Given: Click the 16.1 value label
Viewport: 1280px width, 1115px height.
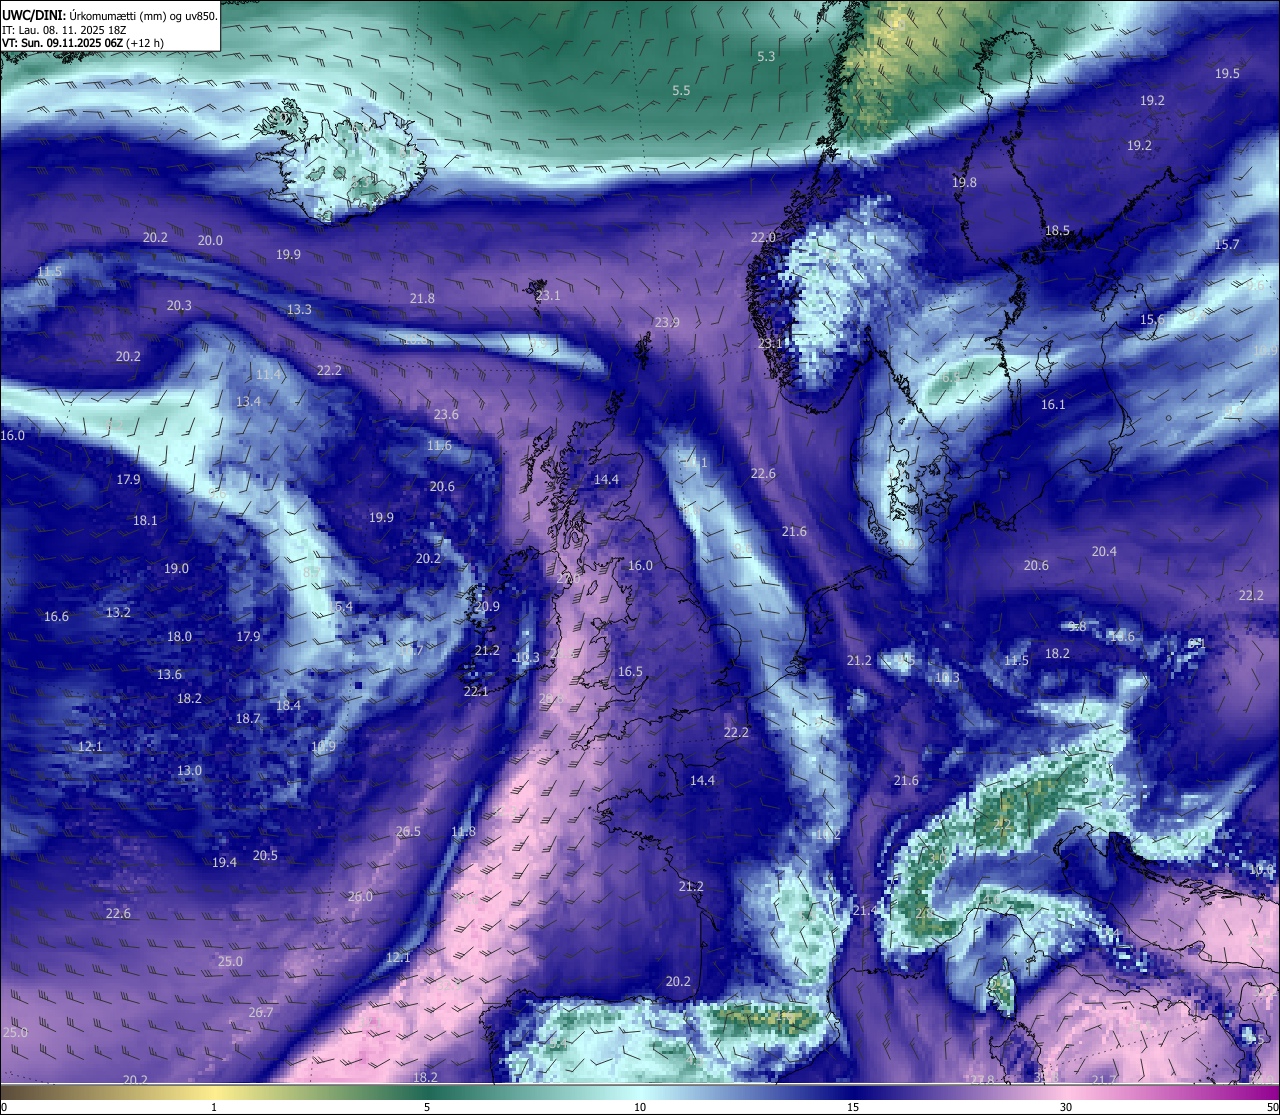Looking at the screenshot, I should (1053, 405).
